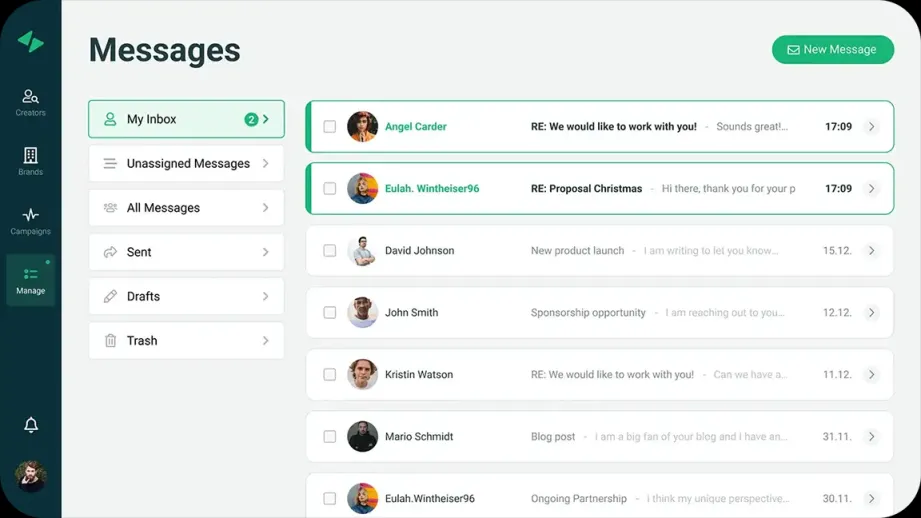Select the Manage sidebar icon
921x518 pixels.
click(x=30, y=280)
